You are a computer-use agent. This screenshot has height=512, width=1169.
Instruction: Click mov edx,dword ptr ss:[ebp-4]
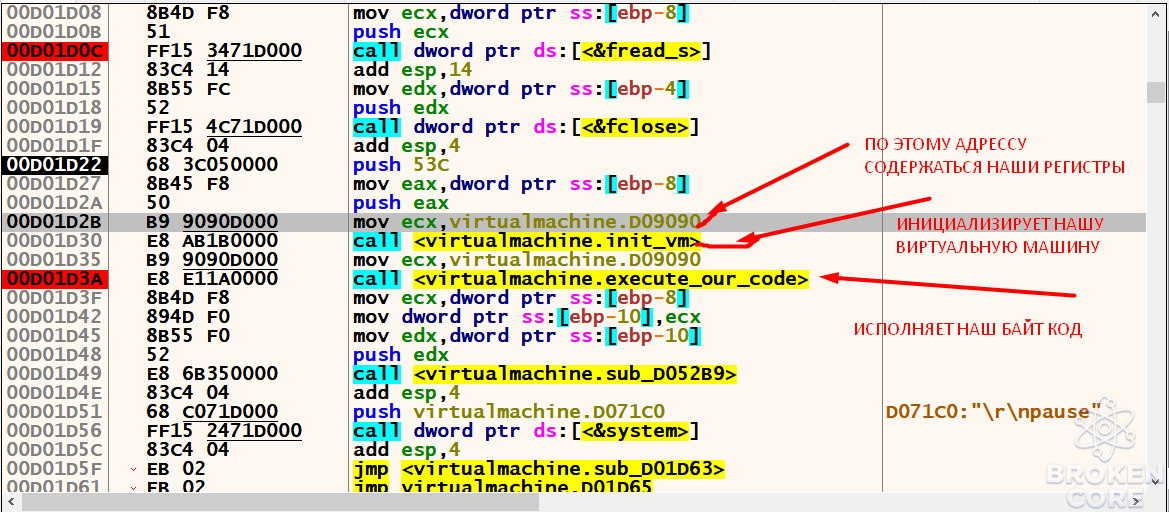point(520,89)
